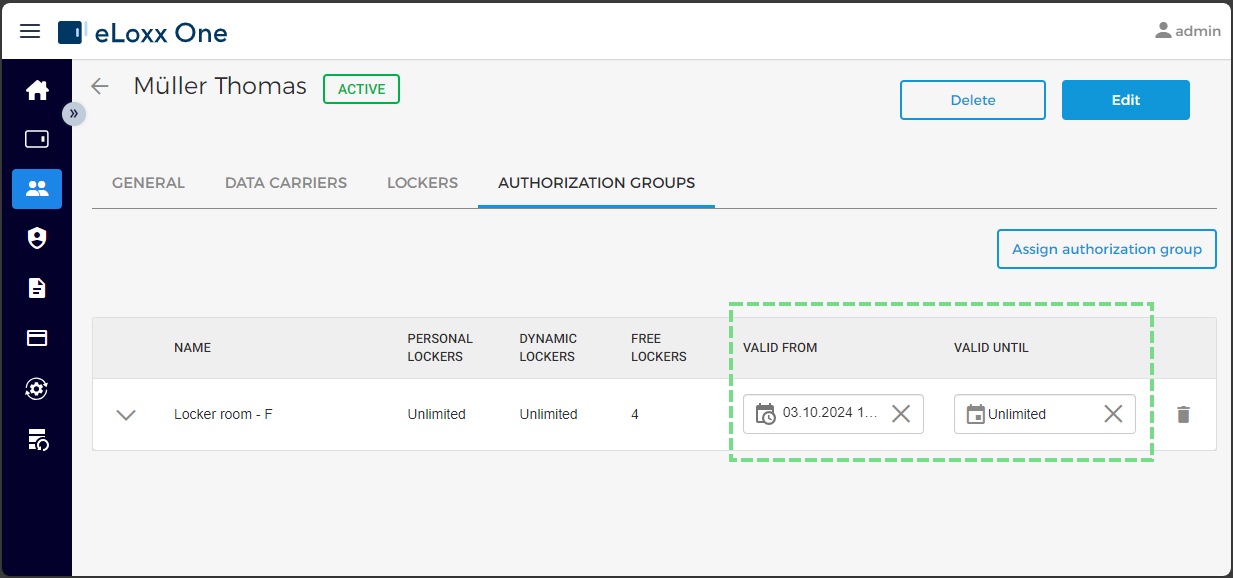
Task: Clear the Valid From date with X
Action: point(901,414)
